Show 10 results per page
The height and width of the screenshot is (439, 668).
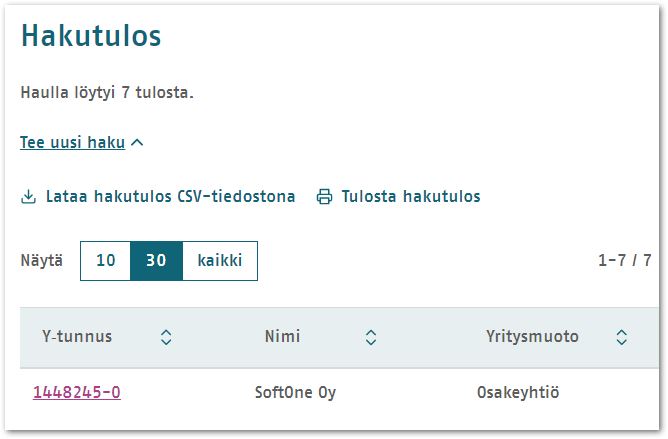pos(105,260)
